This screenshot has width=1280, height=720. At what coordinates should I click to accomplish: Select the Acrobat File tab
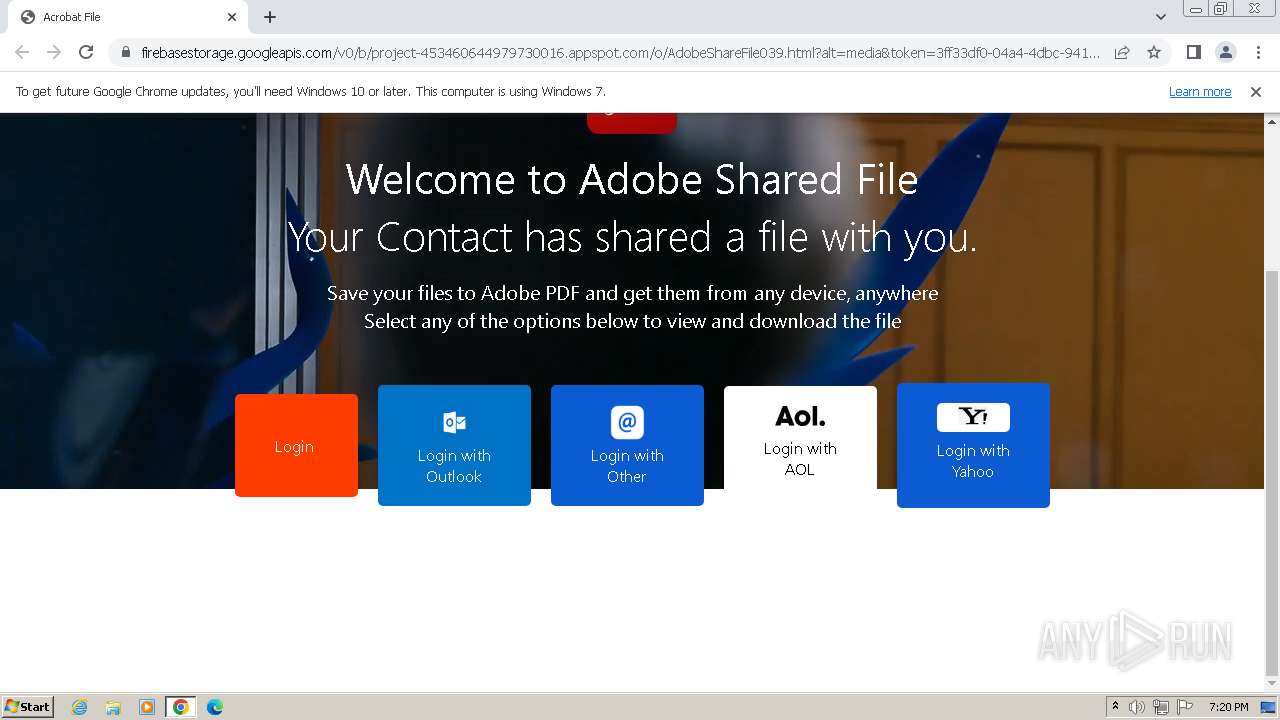pos(127,17)
